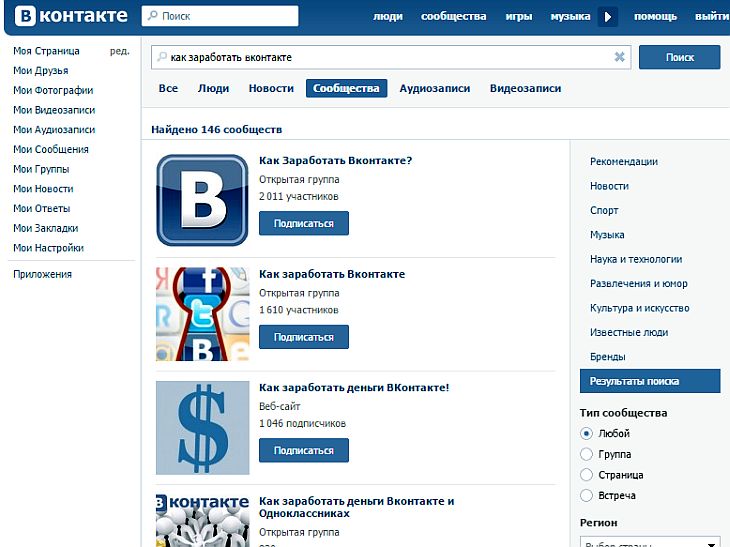Select Новости in the right category list
The image size is (730, 547).
click(609, 186)
